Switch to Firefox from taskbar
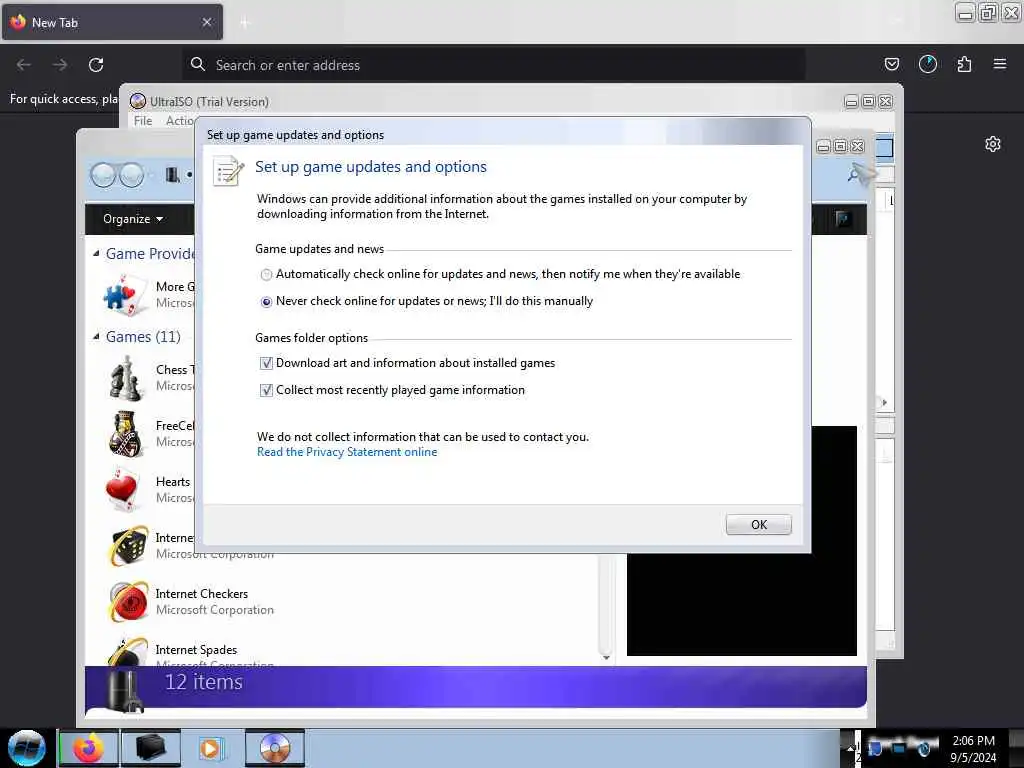This screenshot has height=768, width=1024. click(88, 748)
